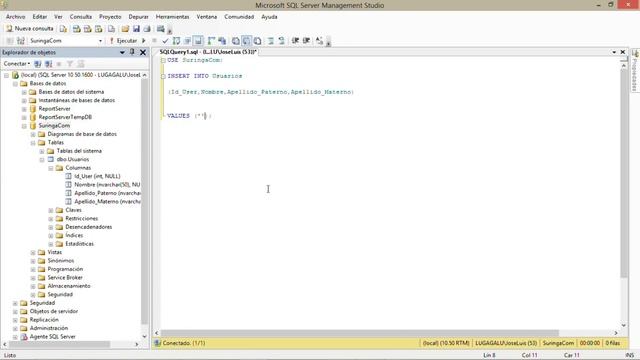Select results to file
640x360 pixels.
(x=258, y=41)
